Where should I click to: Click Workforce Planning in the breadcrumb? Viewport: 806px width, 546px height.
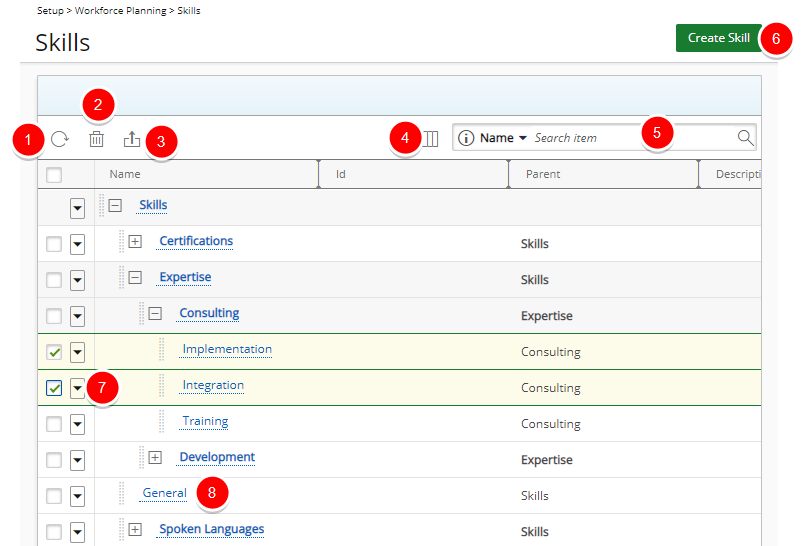tap(121, 10)
